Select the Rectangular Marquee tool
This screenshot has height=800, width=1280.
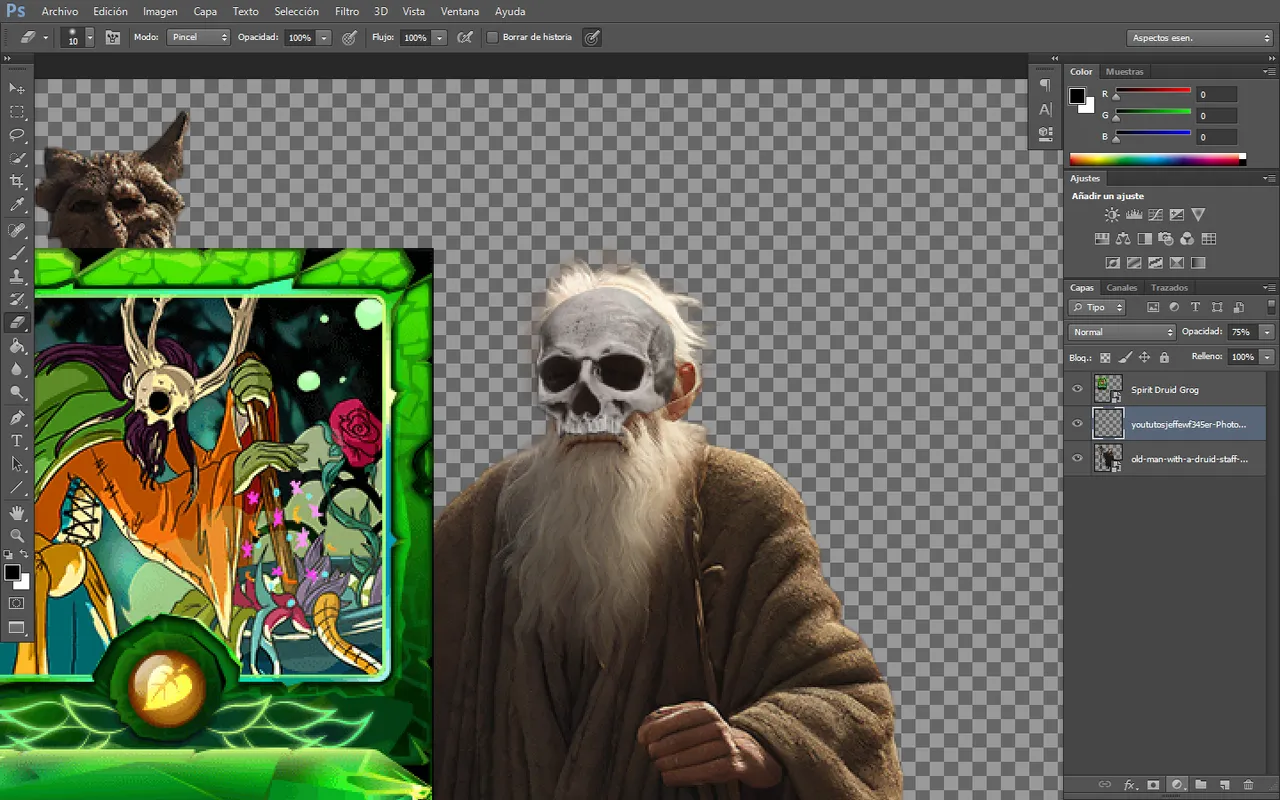17,112
